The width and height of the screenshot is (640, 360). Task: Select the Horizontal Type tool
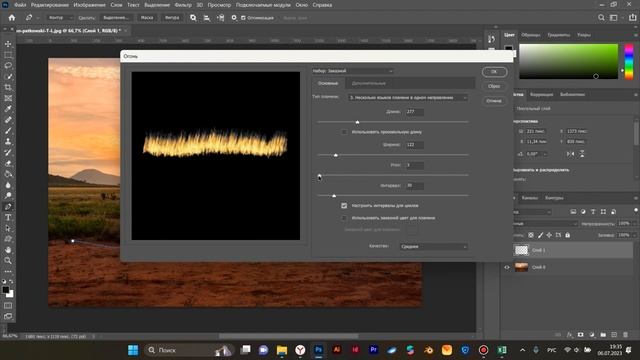coord(8,218)
